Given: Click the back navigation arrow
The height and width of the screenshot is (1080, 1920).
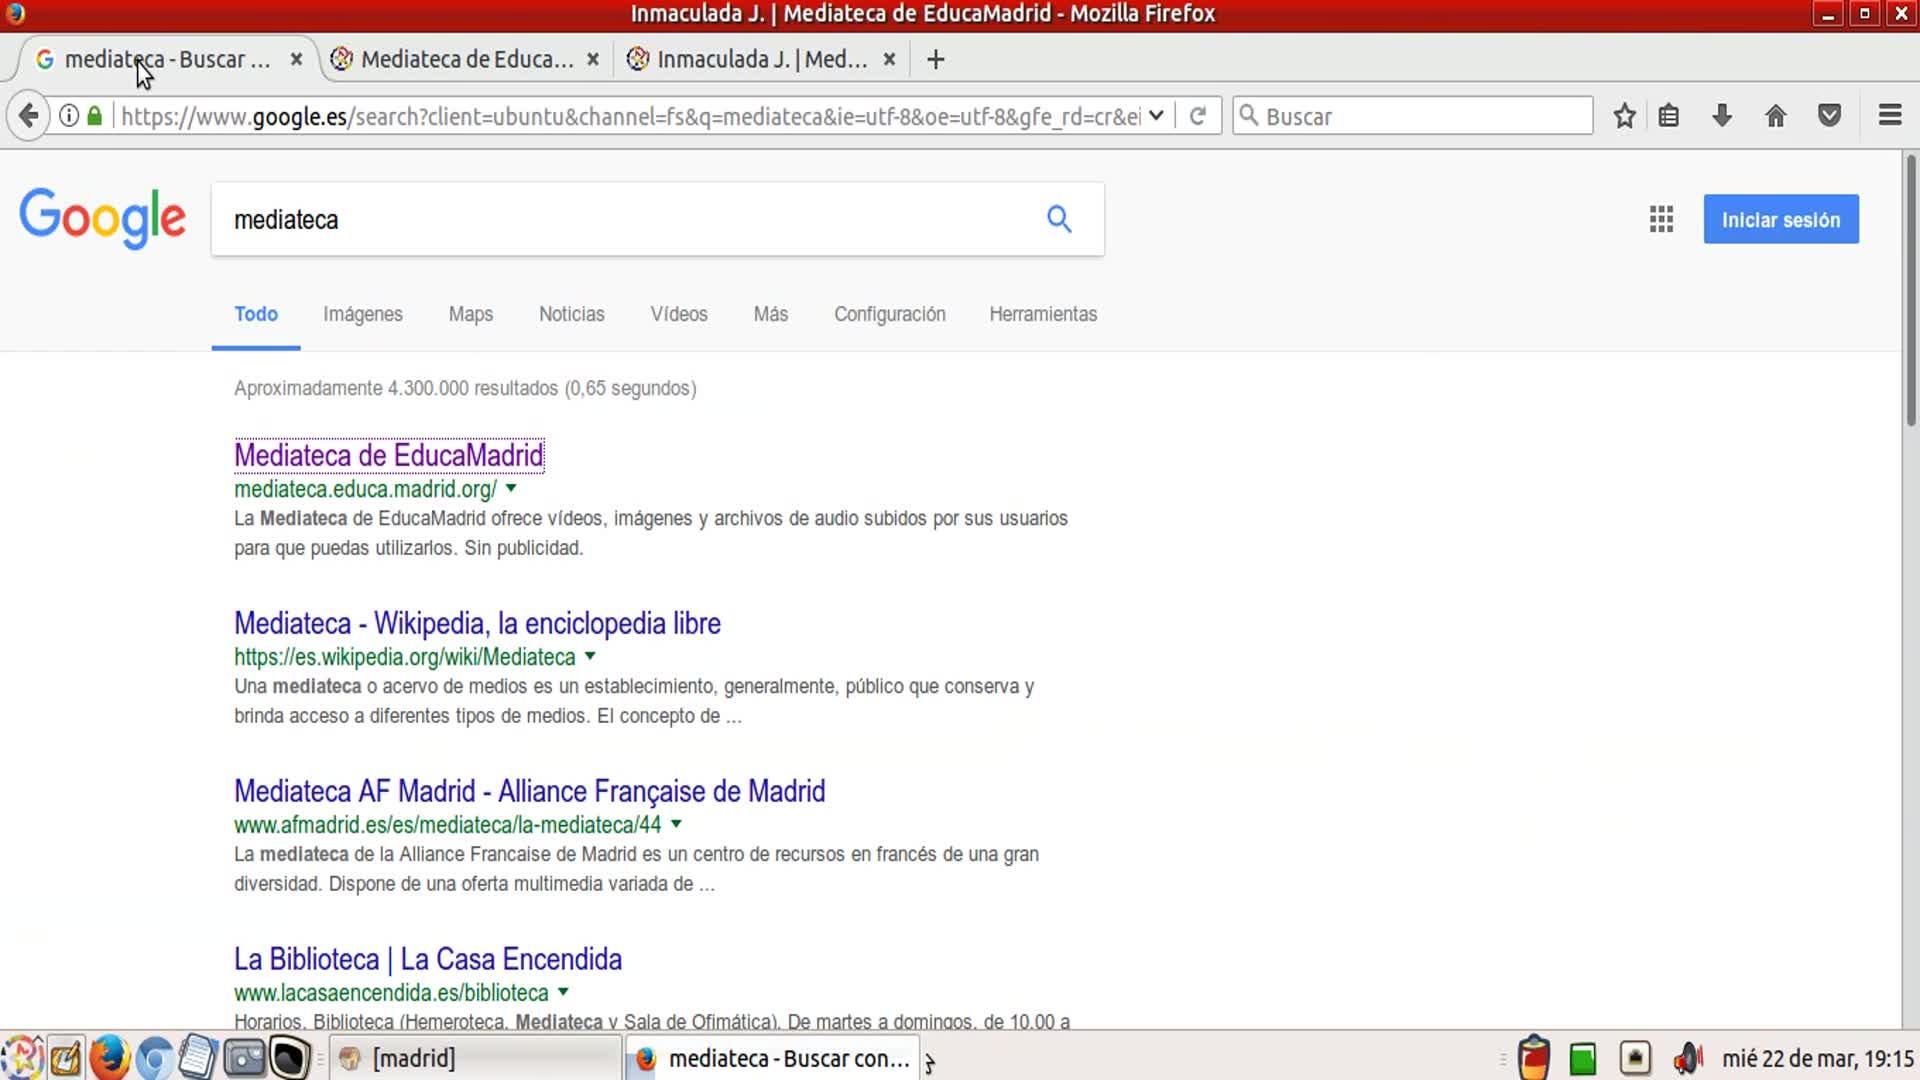Looking at the screenshot, I should tap(29, 116).
